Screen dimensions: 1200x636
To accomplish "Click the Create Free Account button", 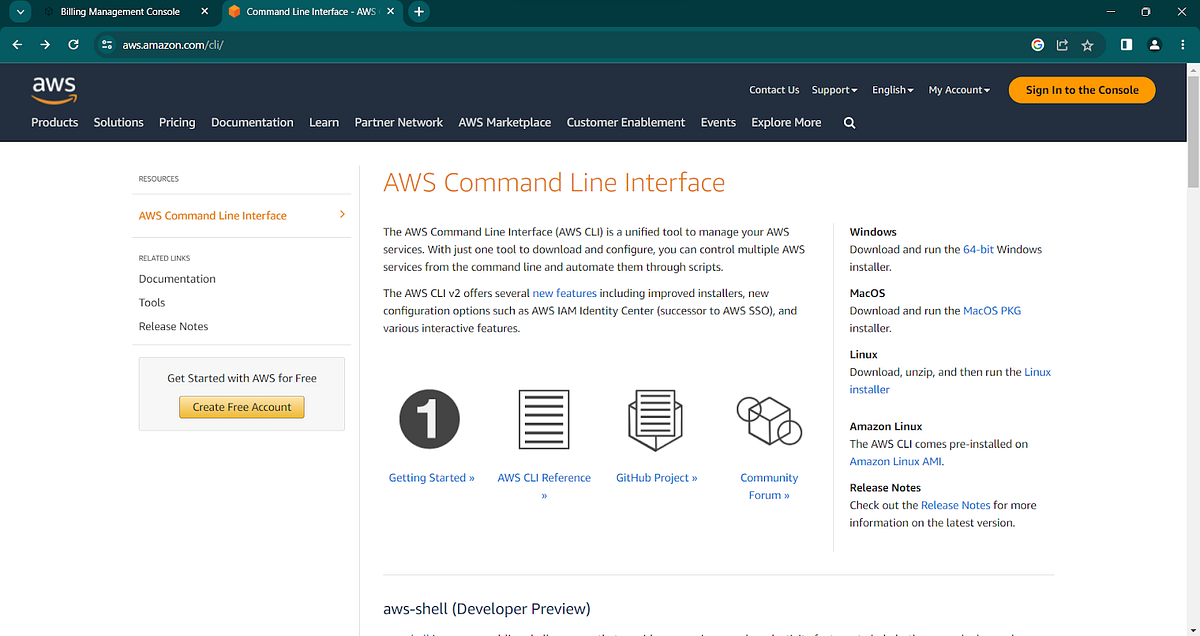I will (x=241, y=407).
